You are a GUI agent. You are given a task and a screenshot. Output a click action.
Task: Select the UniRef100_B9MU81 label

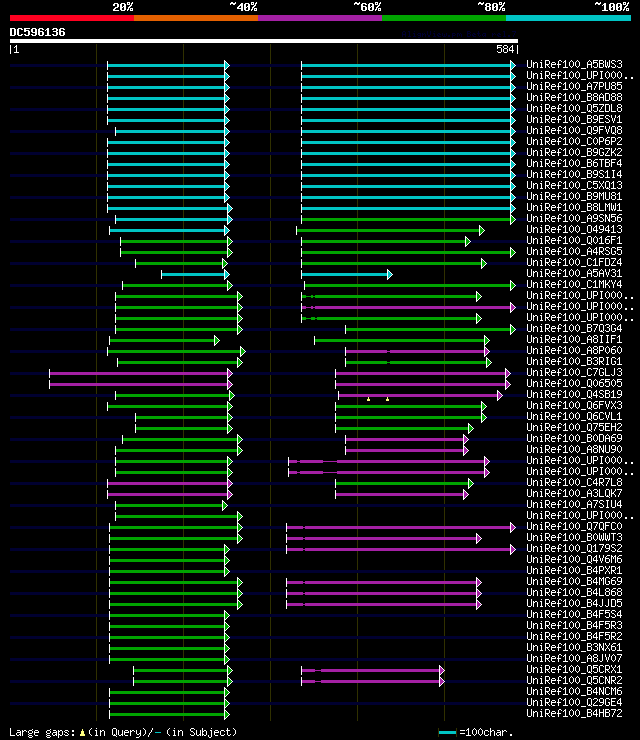click(574, 196)
